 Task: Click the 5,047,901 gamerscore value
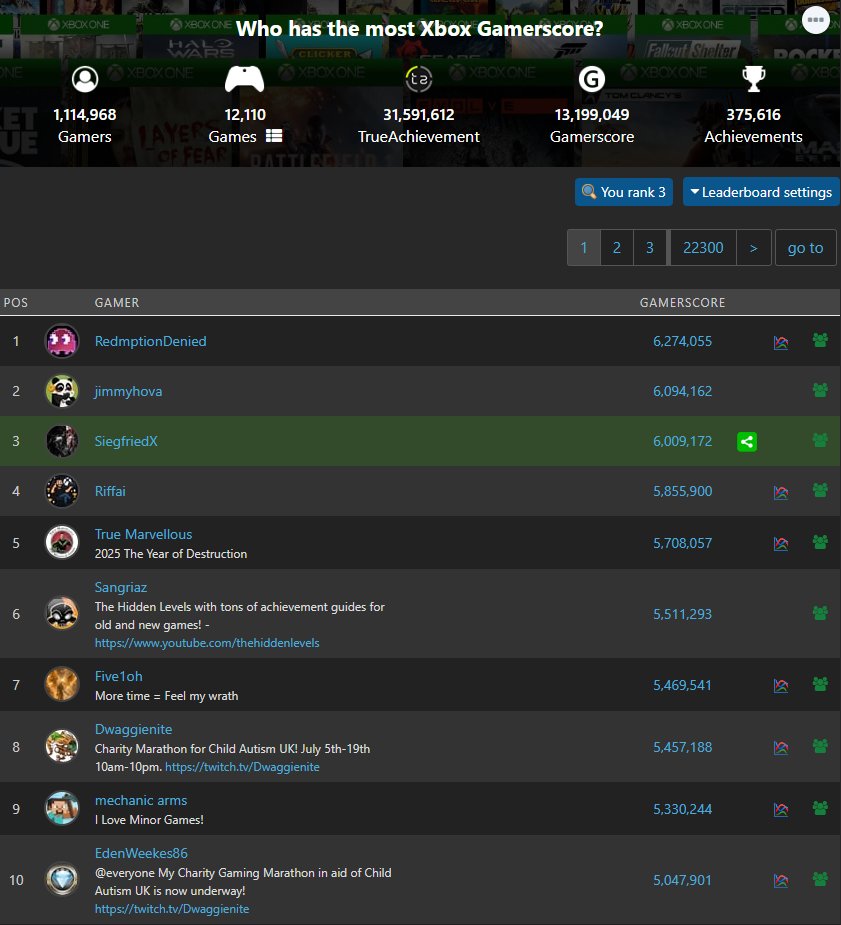point(682,880)
